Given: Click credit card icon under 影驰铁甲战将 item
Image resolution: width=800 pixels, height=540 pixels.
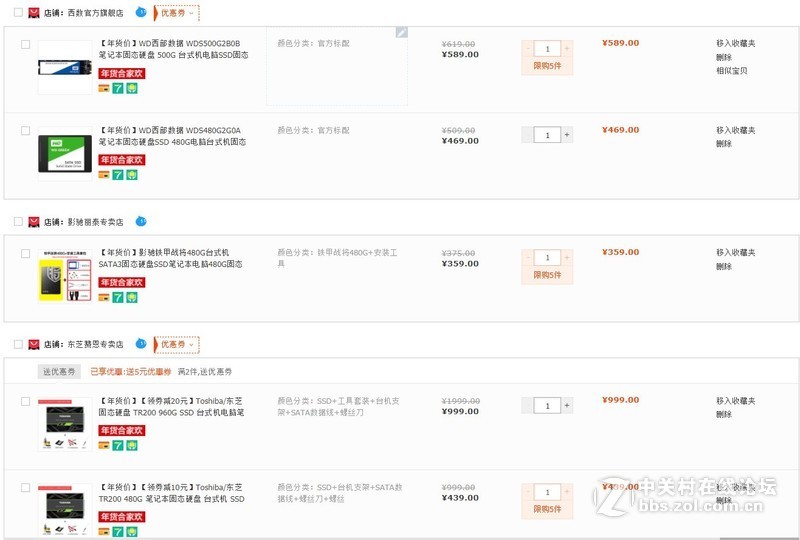Looking at the screenshot, I should 104,298.
